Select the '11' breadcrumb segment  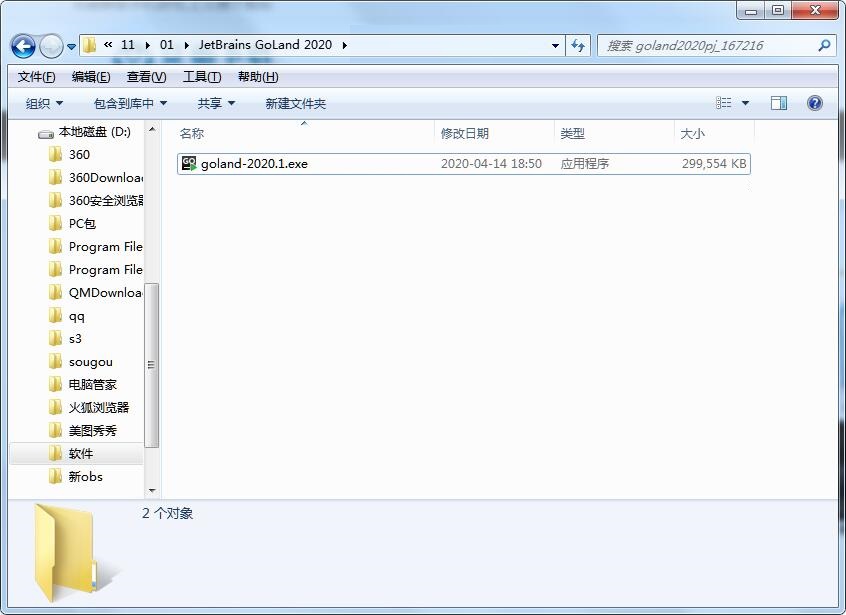tap(128, 45)
